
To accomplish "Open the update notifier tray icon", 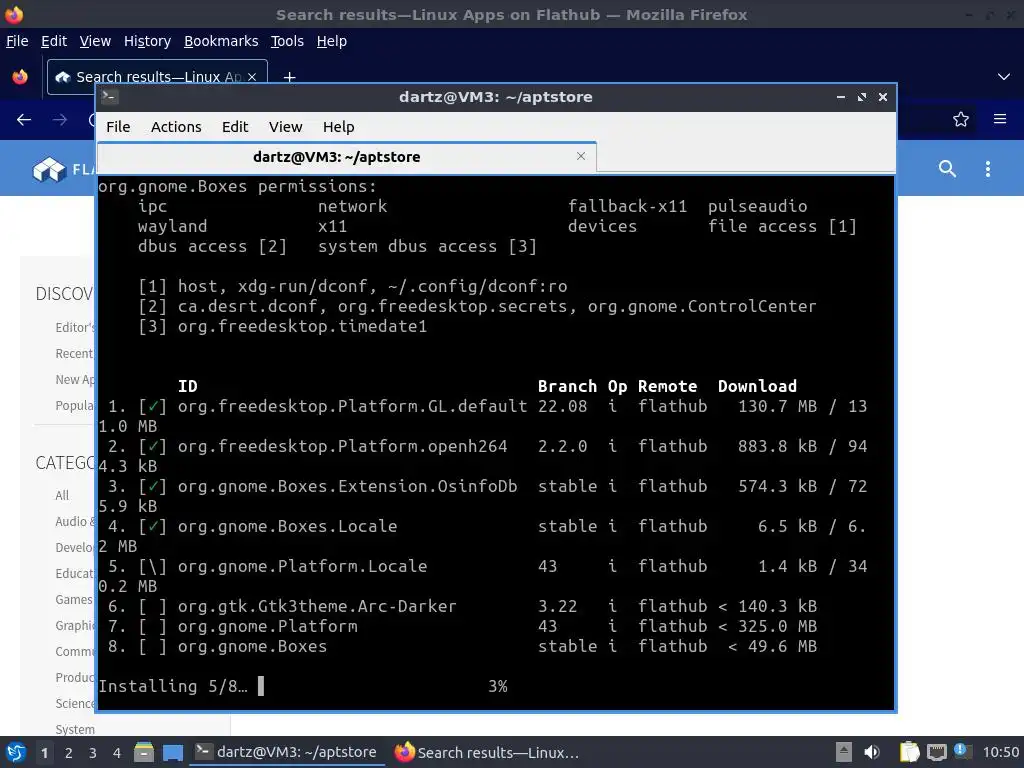I will point(961,751).
